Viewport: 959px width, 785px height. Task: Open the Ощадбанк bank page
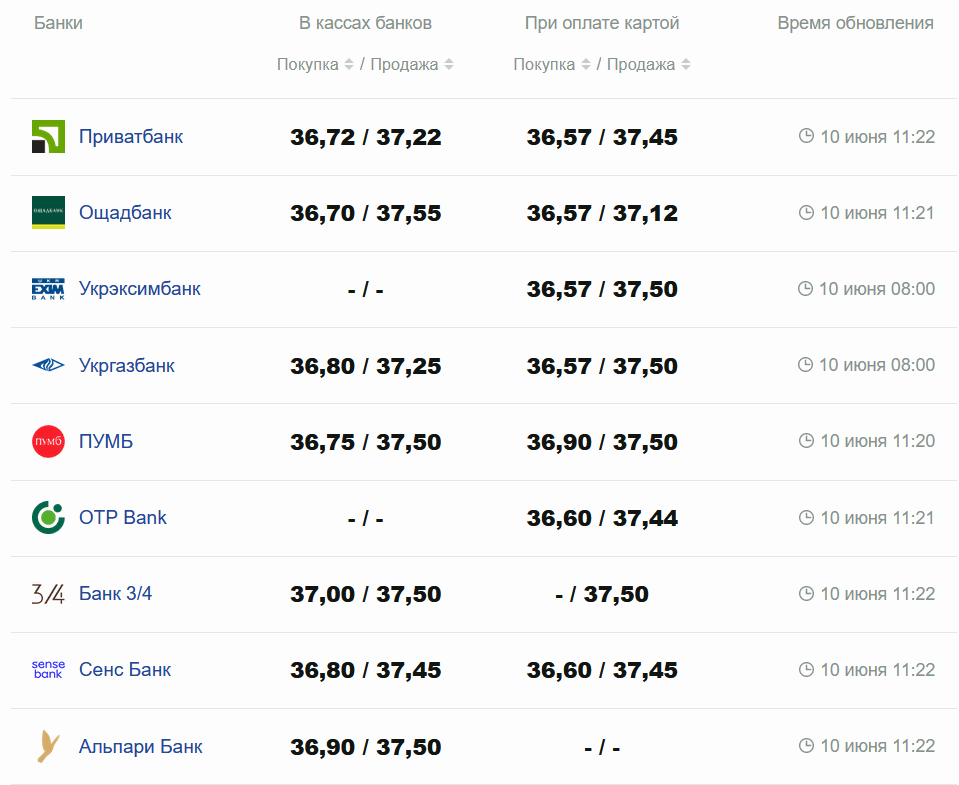125,213
